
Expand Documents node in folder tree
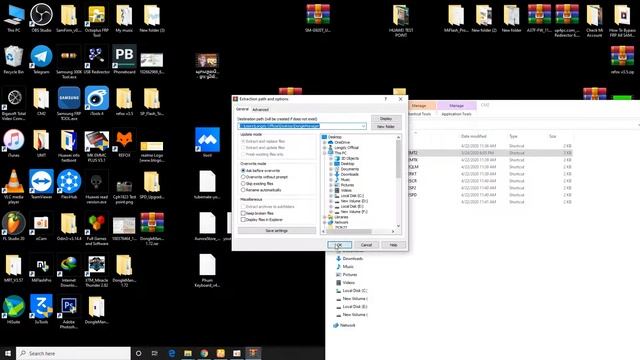tap(331, 169)
